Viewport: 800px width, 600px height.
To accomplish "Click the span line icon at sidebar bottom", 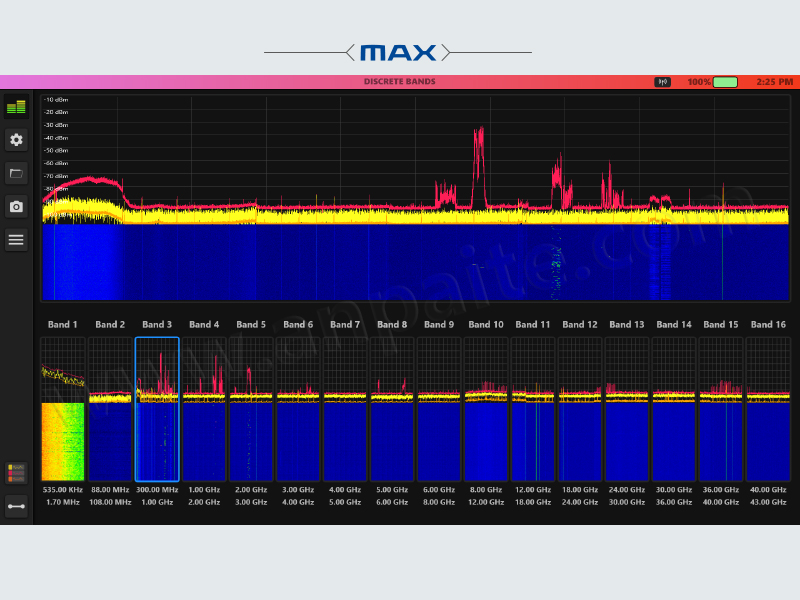I will [x=16, y=506].
